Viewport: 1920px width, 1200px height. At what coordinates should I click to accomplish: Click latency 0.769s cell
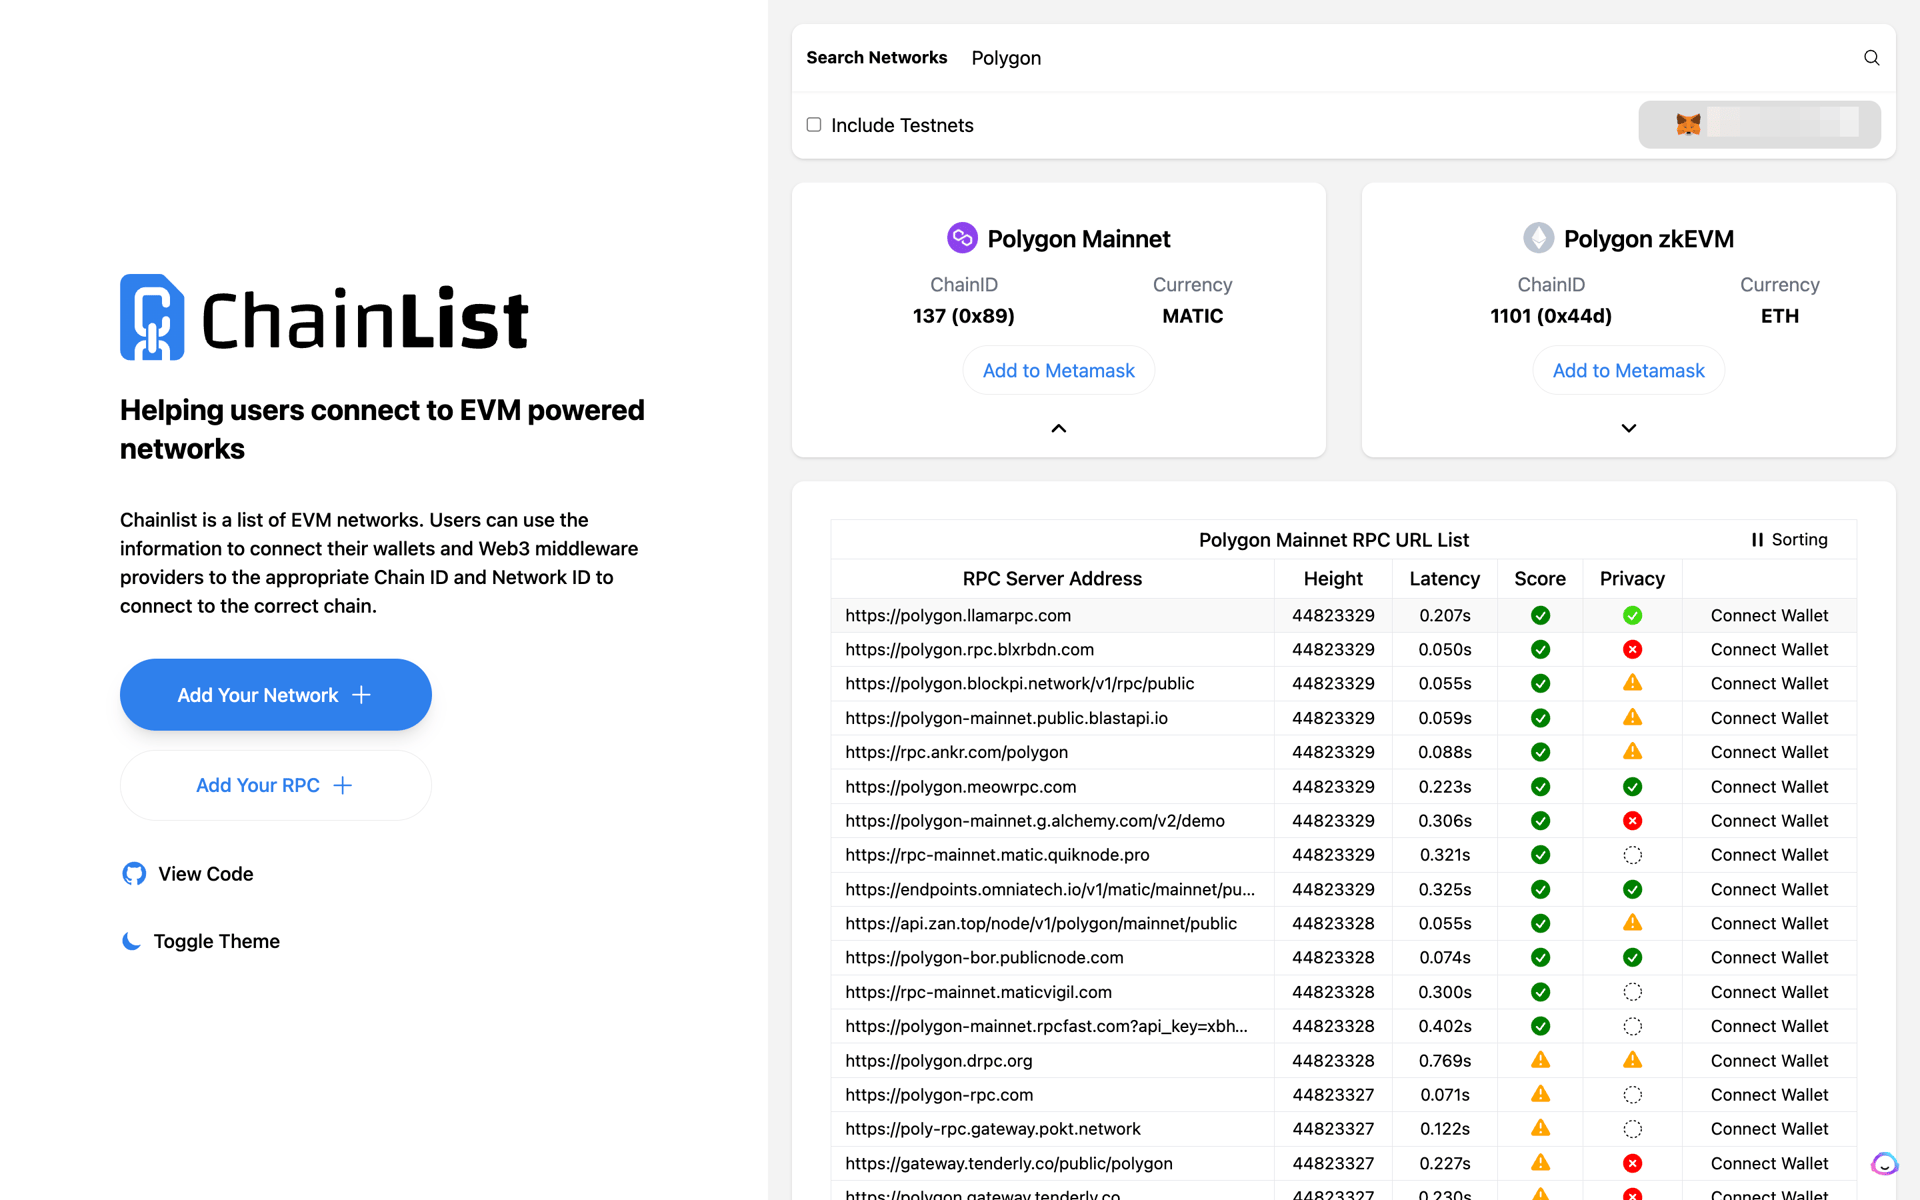[1444, 1061]
